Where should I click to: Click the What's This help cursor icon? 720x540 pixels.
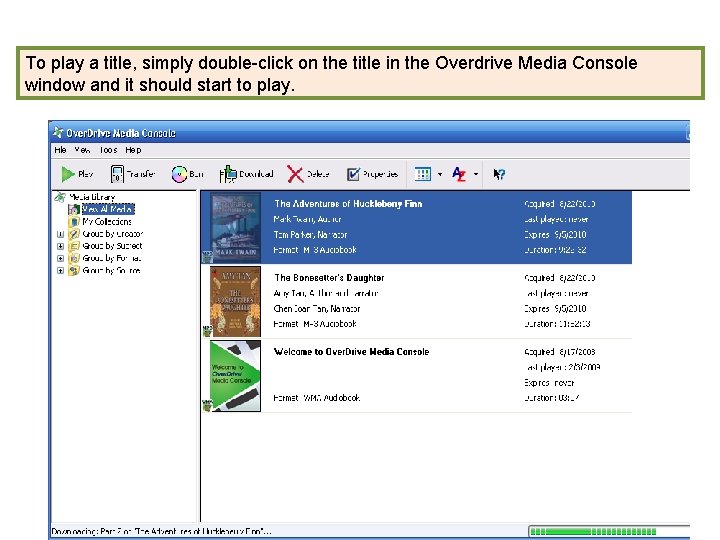click(x=499, y=174)
